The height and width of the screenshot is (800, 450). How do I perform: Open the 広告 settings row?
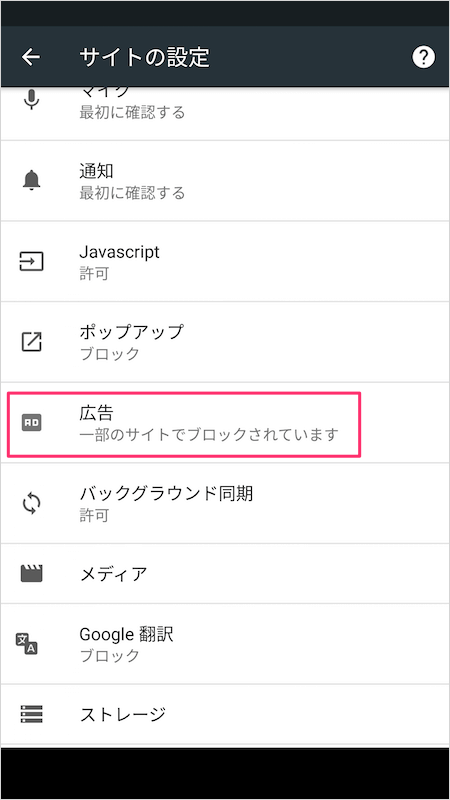(x=225, y=423)
